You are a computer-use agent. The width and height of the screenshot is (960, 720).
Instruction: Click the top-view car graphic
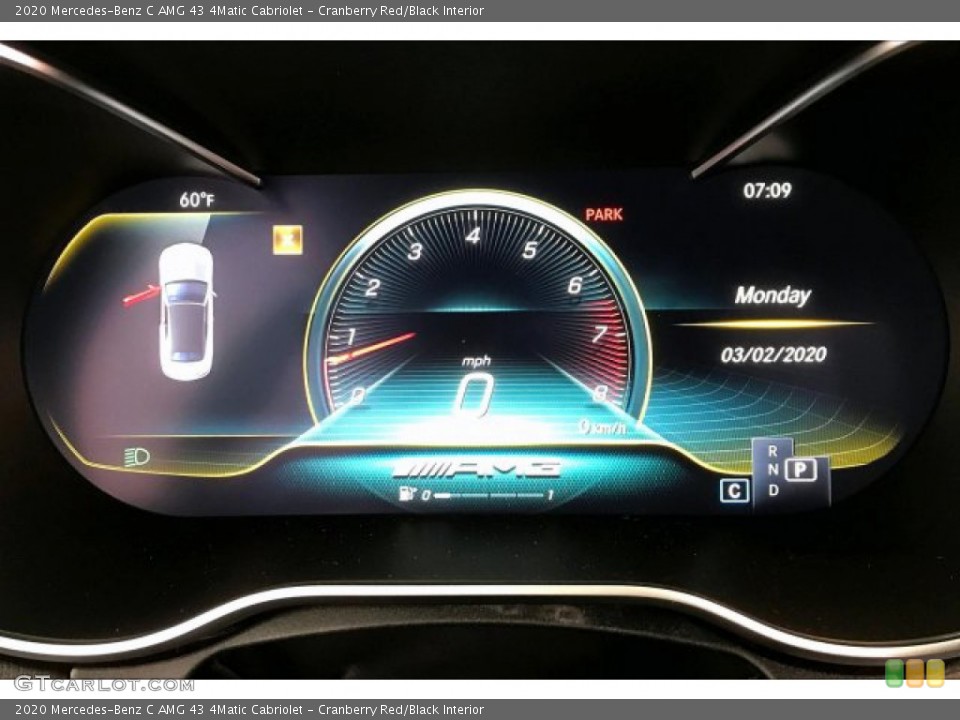point(186,311)
